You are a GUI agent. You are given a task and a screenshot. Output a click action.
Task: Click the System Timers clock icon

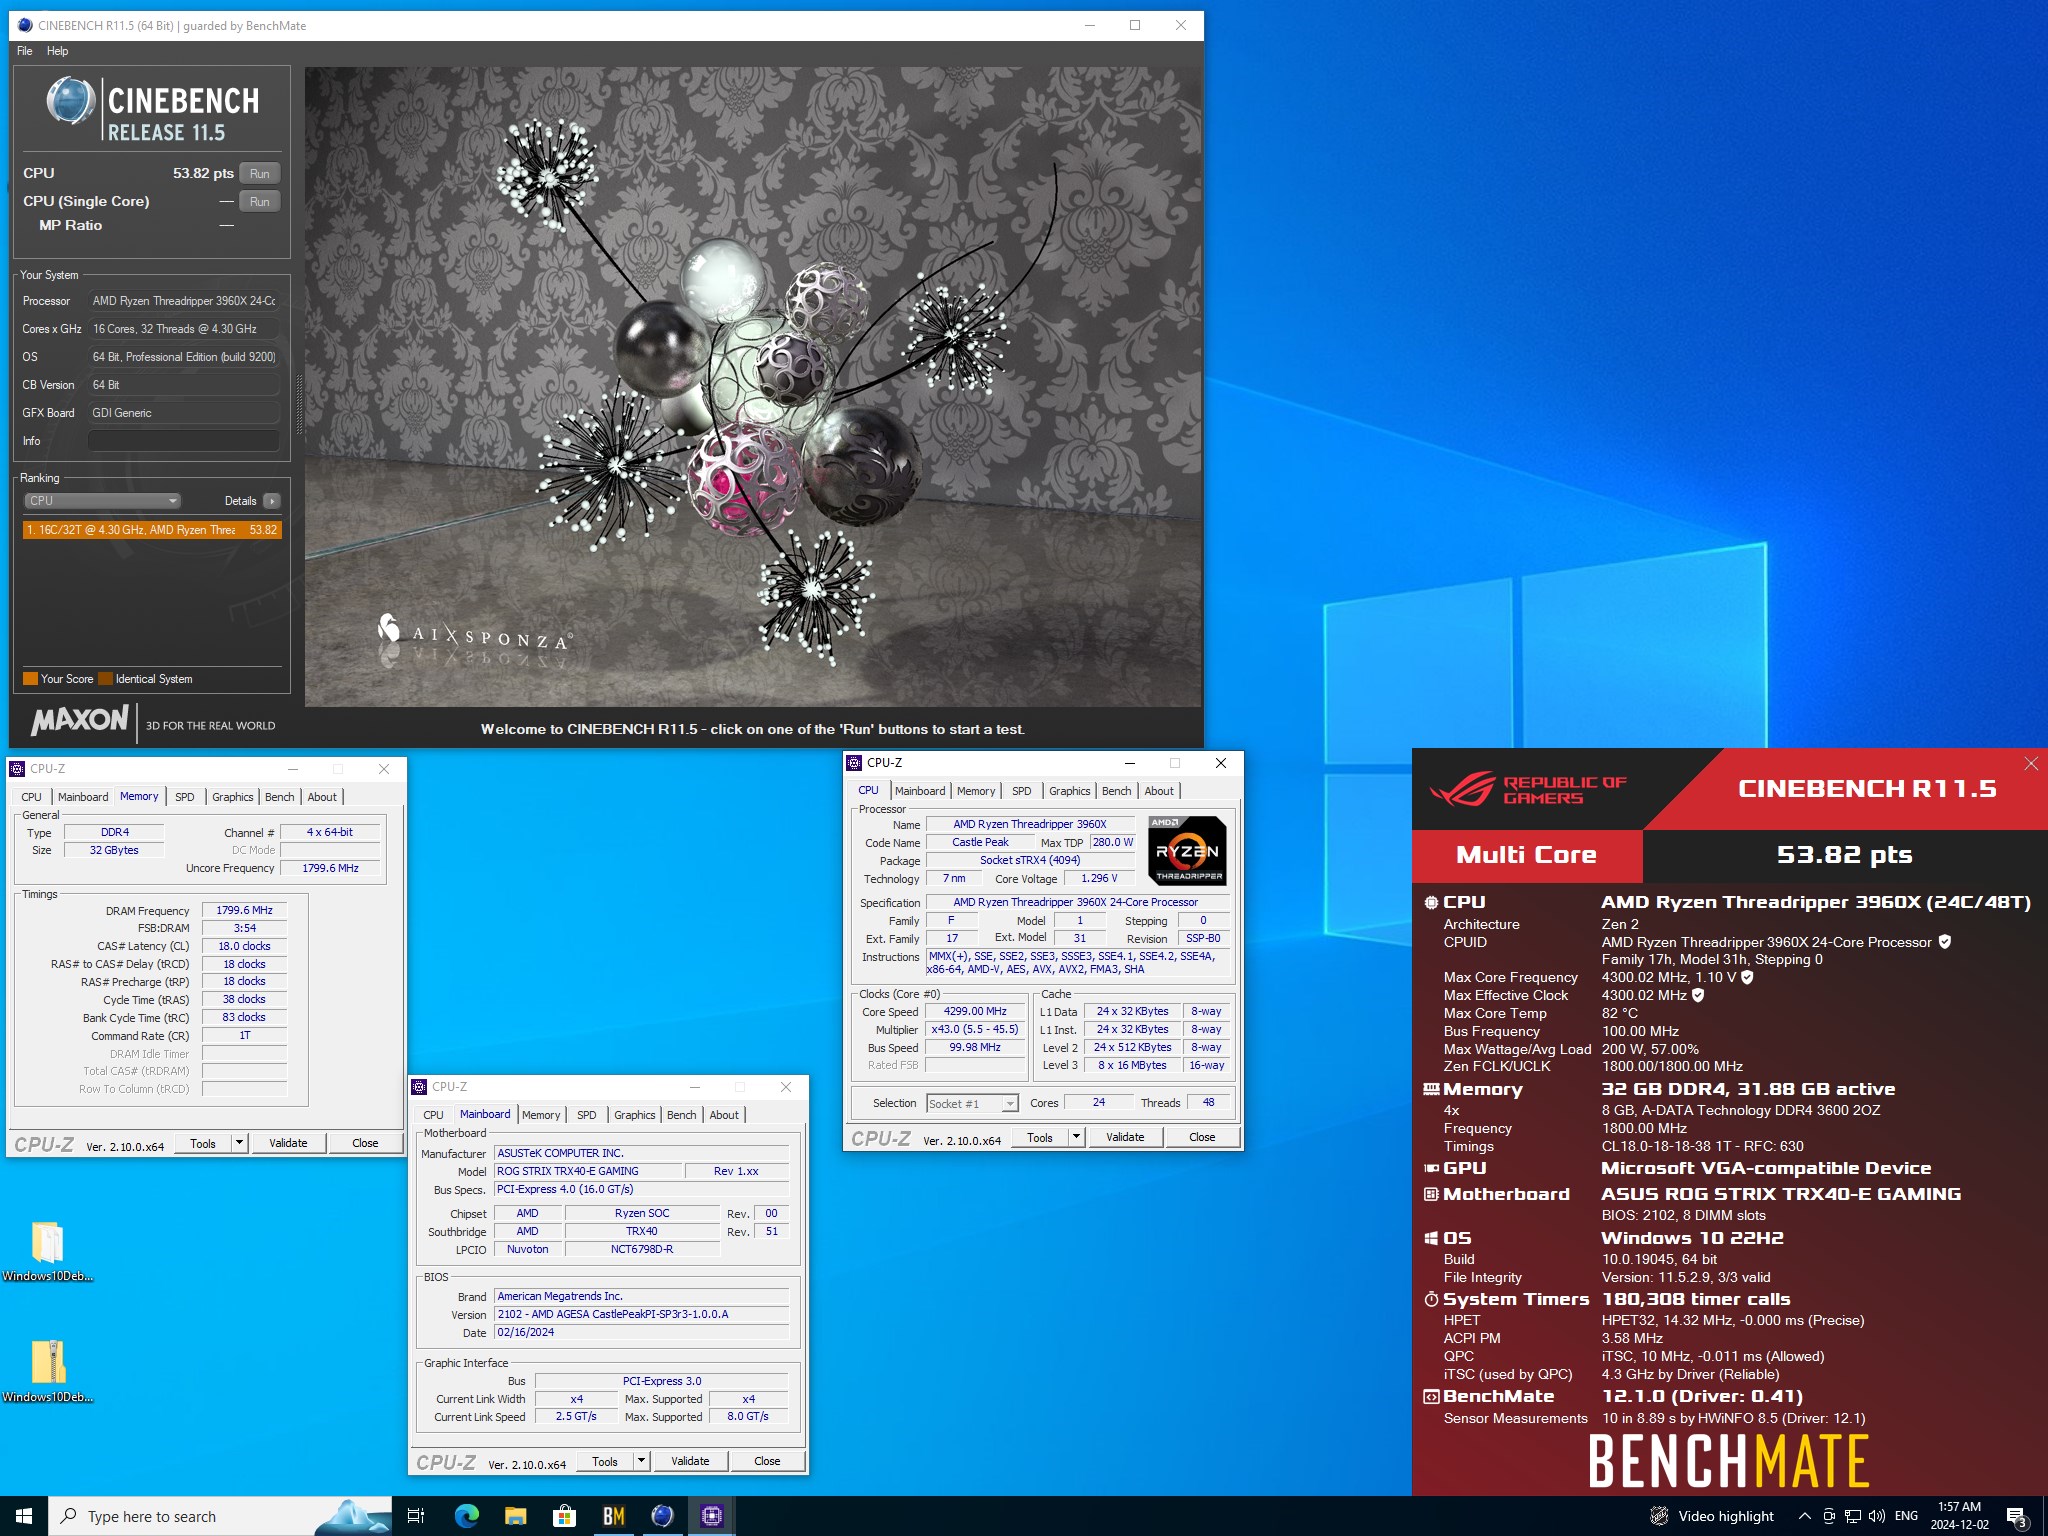point(1431,1299)
